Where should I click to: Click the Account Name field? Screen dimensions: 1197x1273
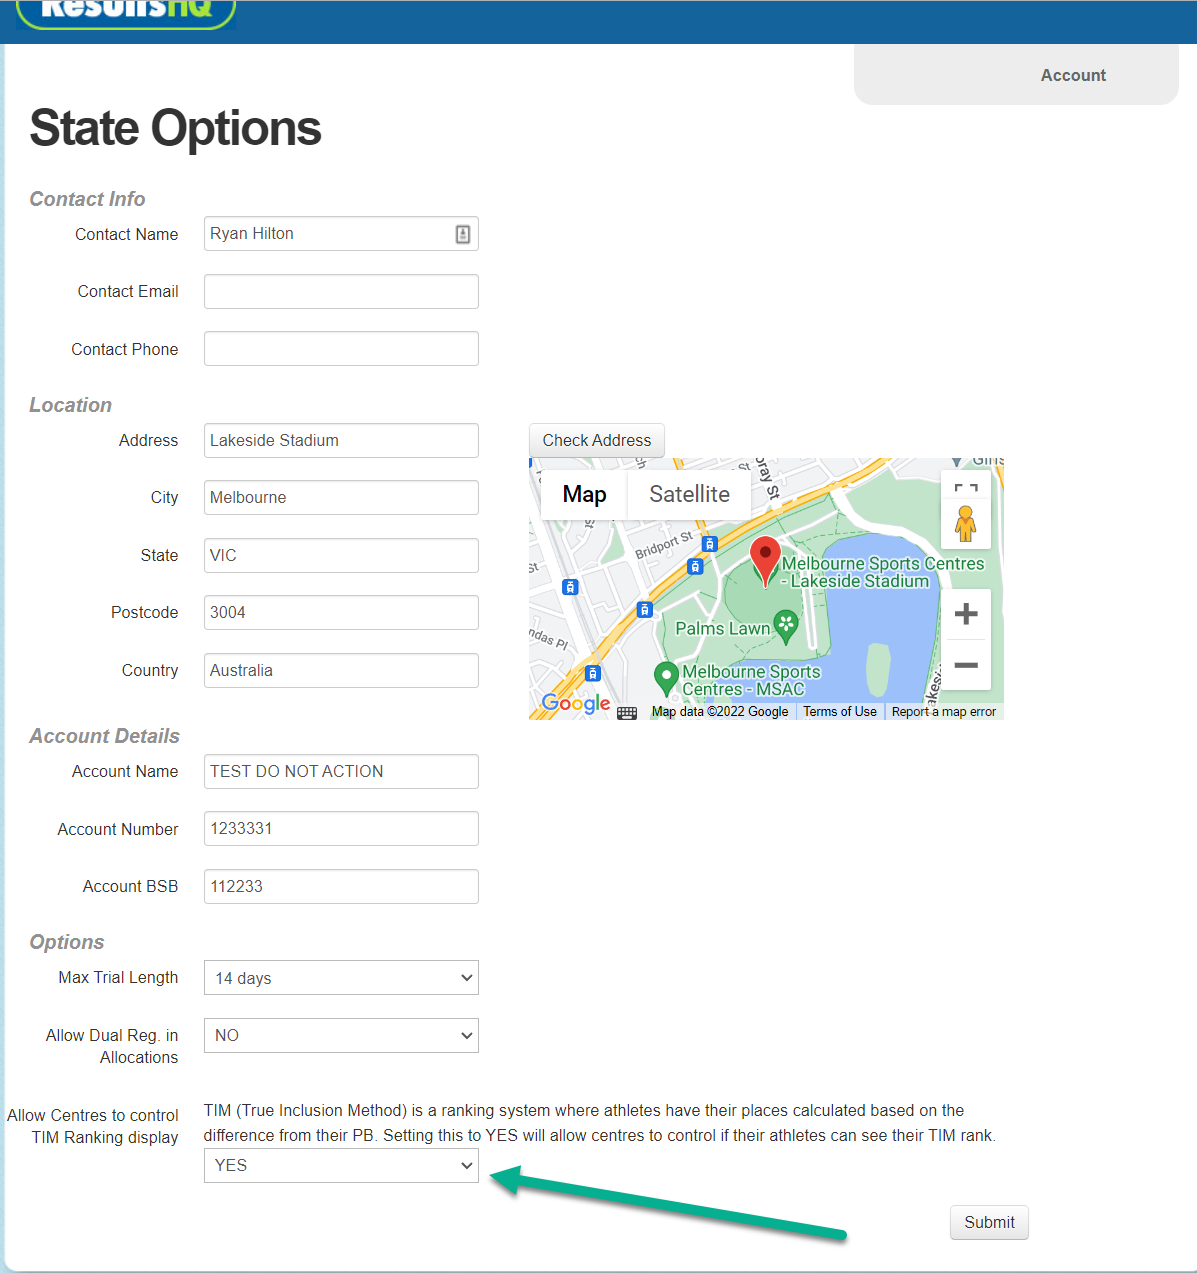(341, 772)
